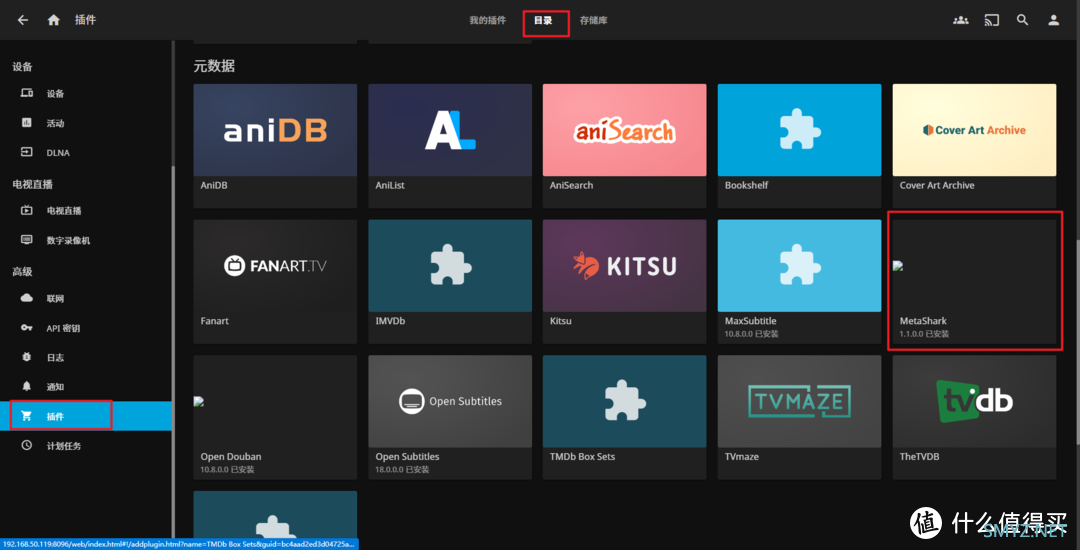The height and width of the screenshot is (550, 1080).
Task: Click the 通知 bell icon
Action: coord(27,386)
